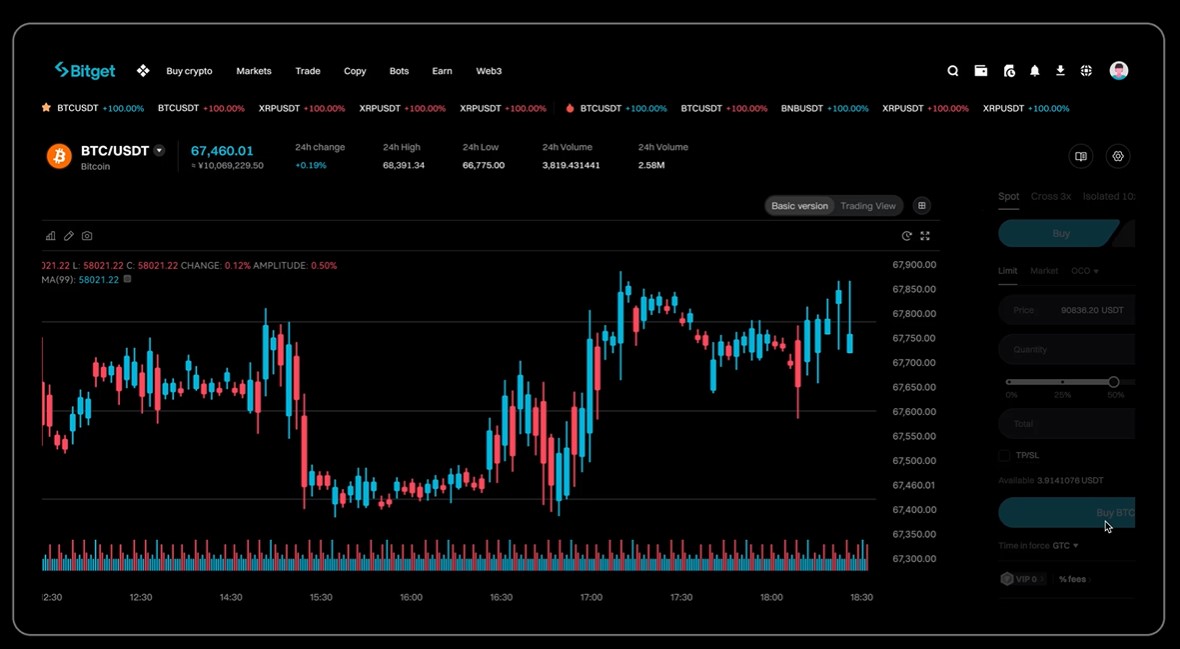
Task: Open the order history clock icon
Action: point(1009,71)
